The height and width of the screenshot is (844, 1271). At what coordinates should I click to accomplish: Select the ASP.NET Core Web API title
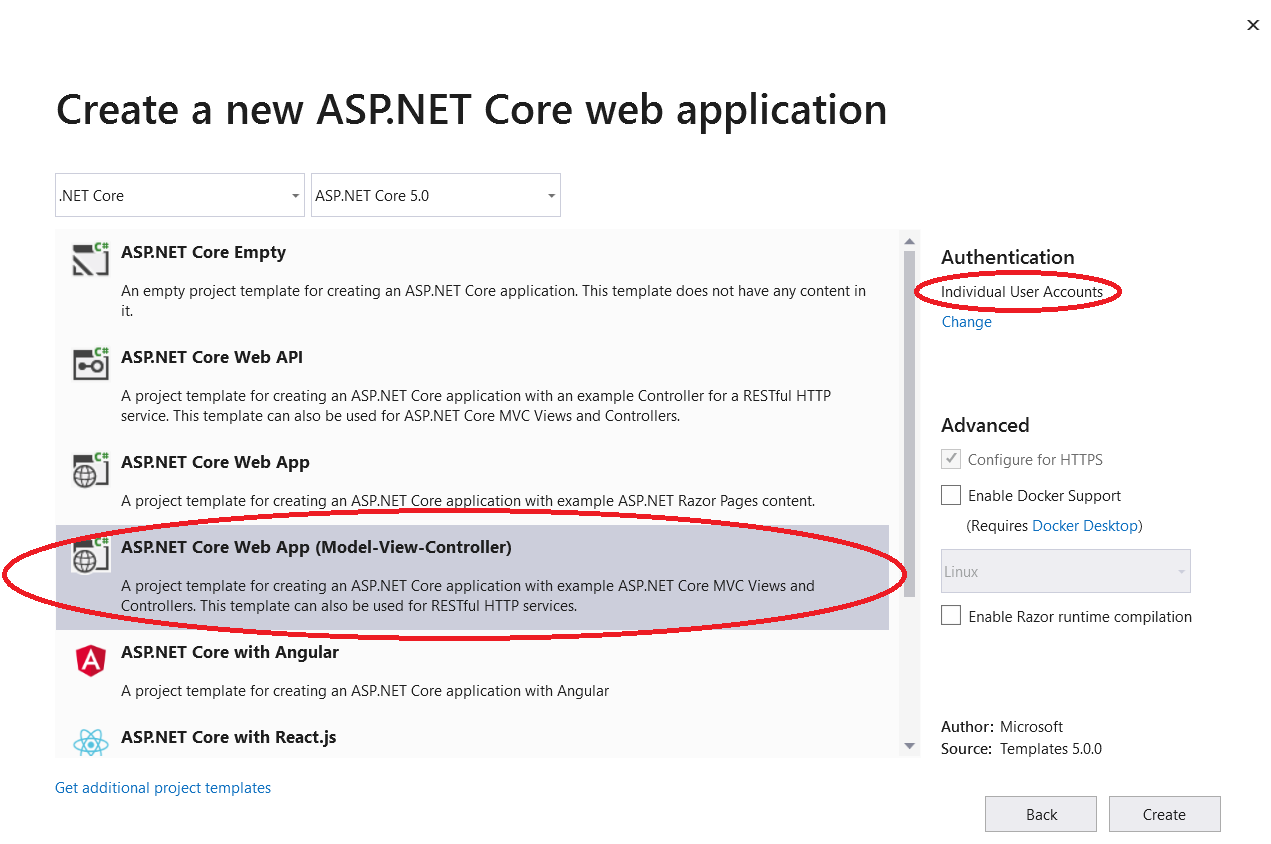tap(212, 357)
